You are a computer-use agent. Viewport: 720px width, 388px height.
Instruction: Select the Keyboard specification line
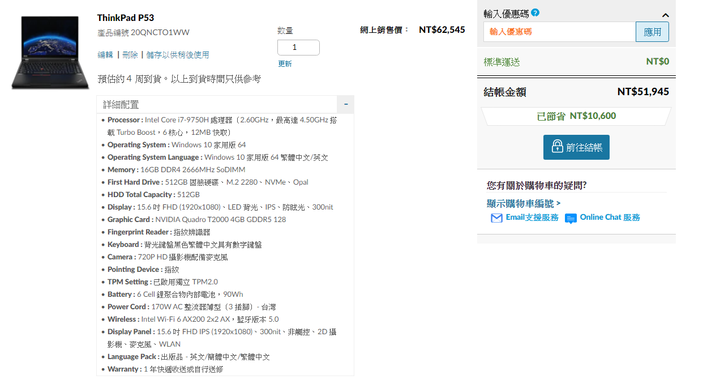click(x=184, y=245)
